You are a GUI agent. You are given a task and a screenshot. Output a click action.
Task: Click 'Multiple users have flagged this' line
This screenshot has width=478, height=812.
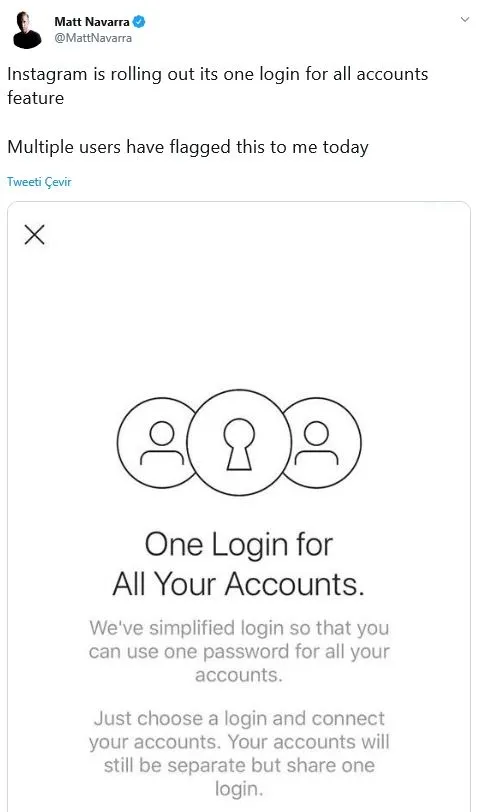[188, 148]
